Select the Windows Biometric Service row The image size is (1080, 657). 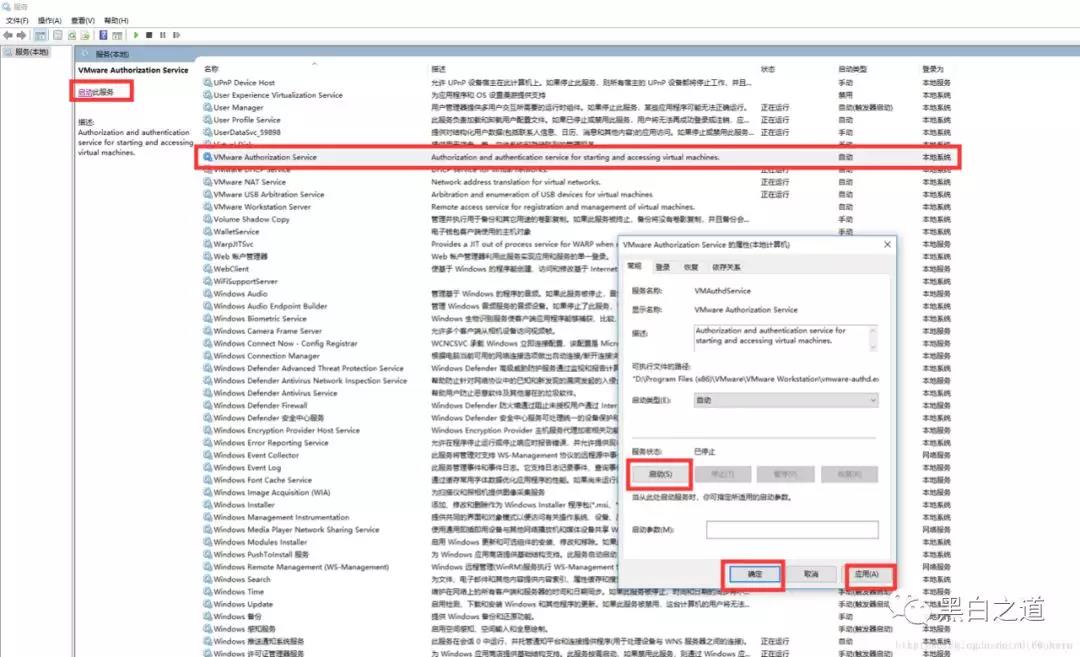click(577, 318)
